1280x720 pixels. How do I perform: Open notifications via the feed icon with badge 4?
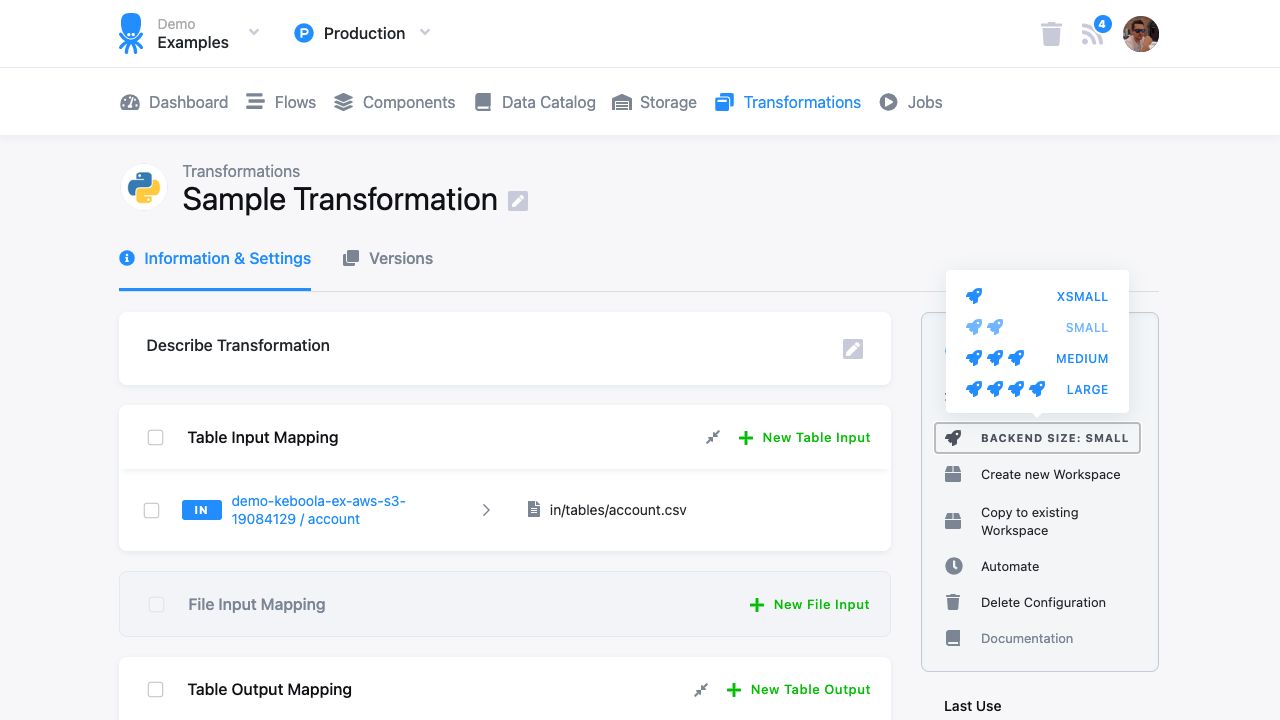pos(1092,33)
